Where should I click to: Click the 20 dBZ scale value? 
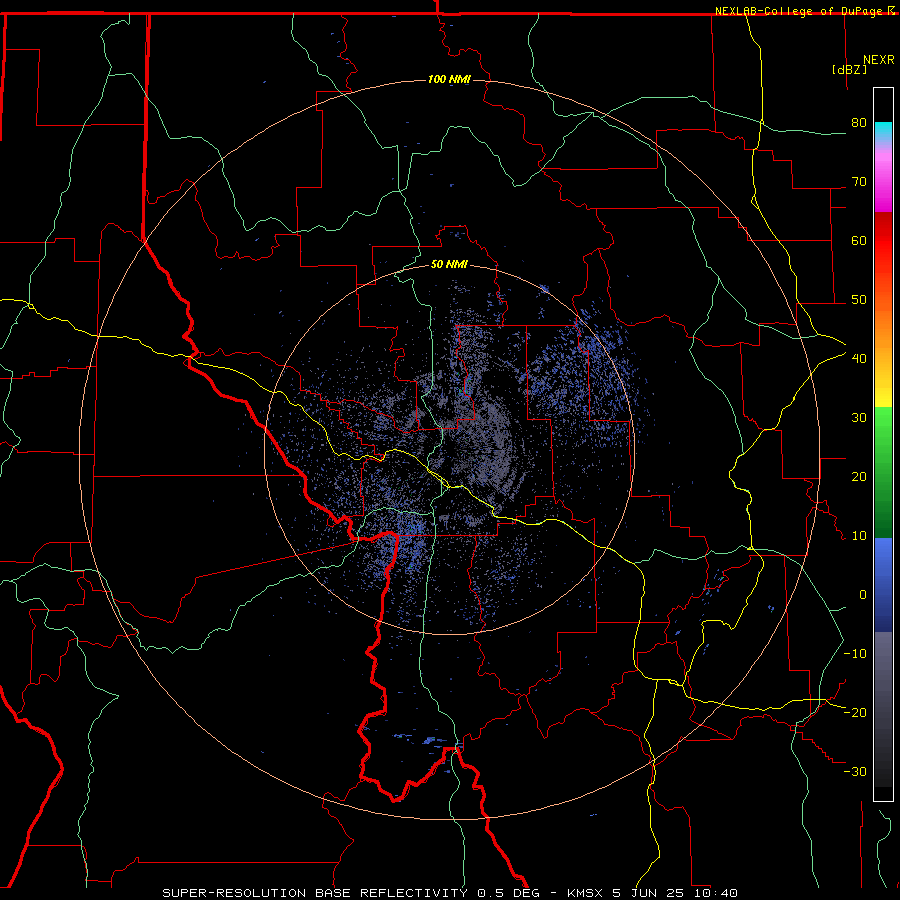point(859,476)
